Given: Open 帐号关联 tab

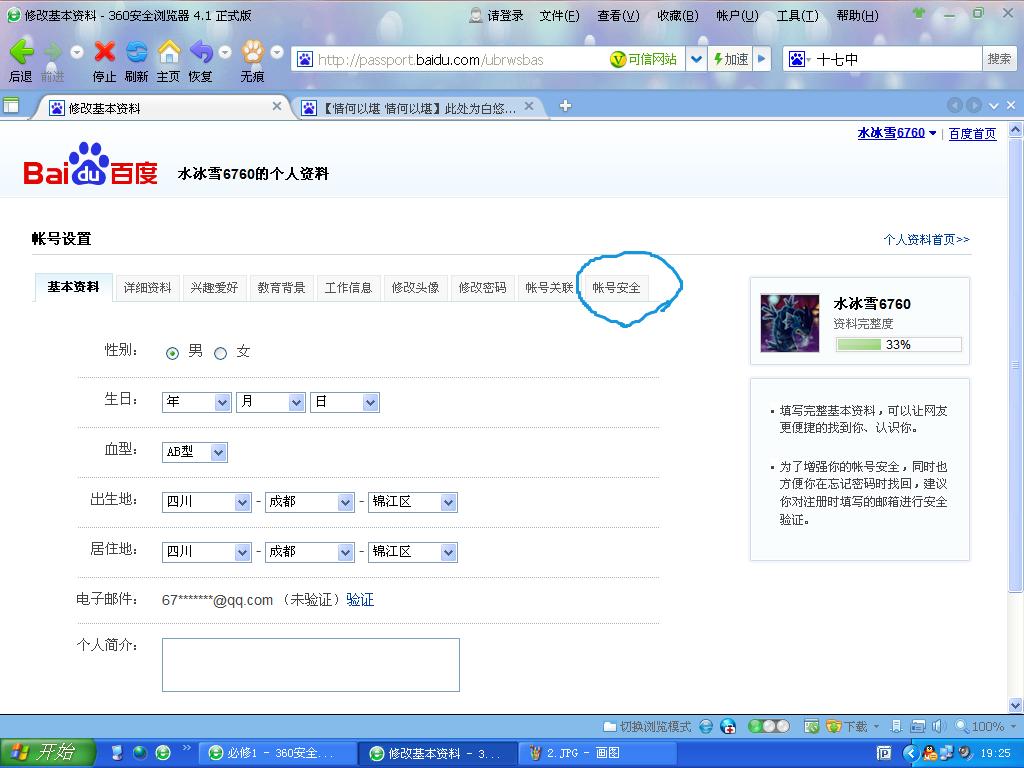Looking at the screenshot, I should pyautogui.click(x=549, y=287).
